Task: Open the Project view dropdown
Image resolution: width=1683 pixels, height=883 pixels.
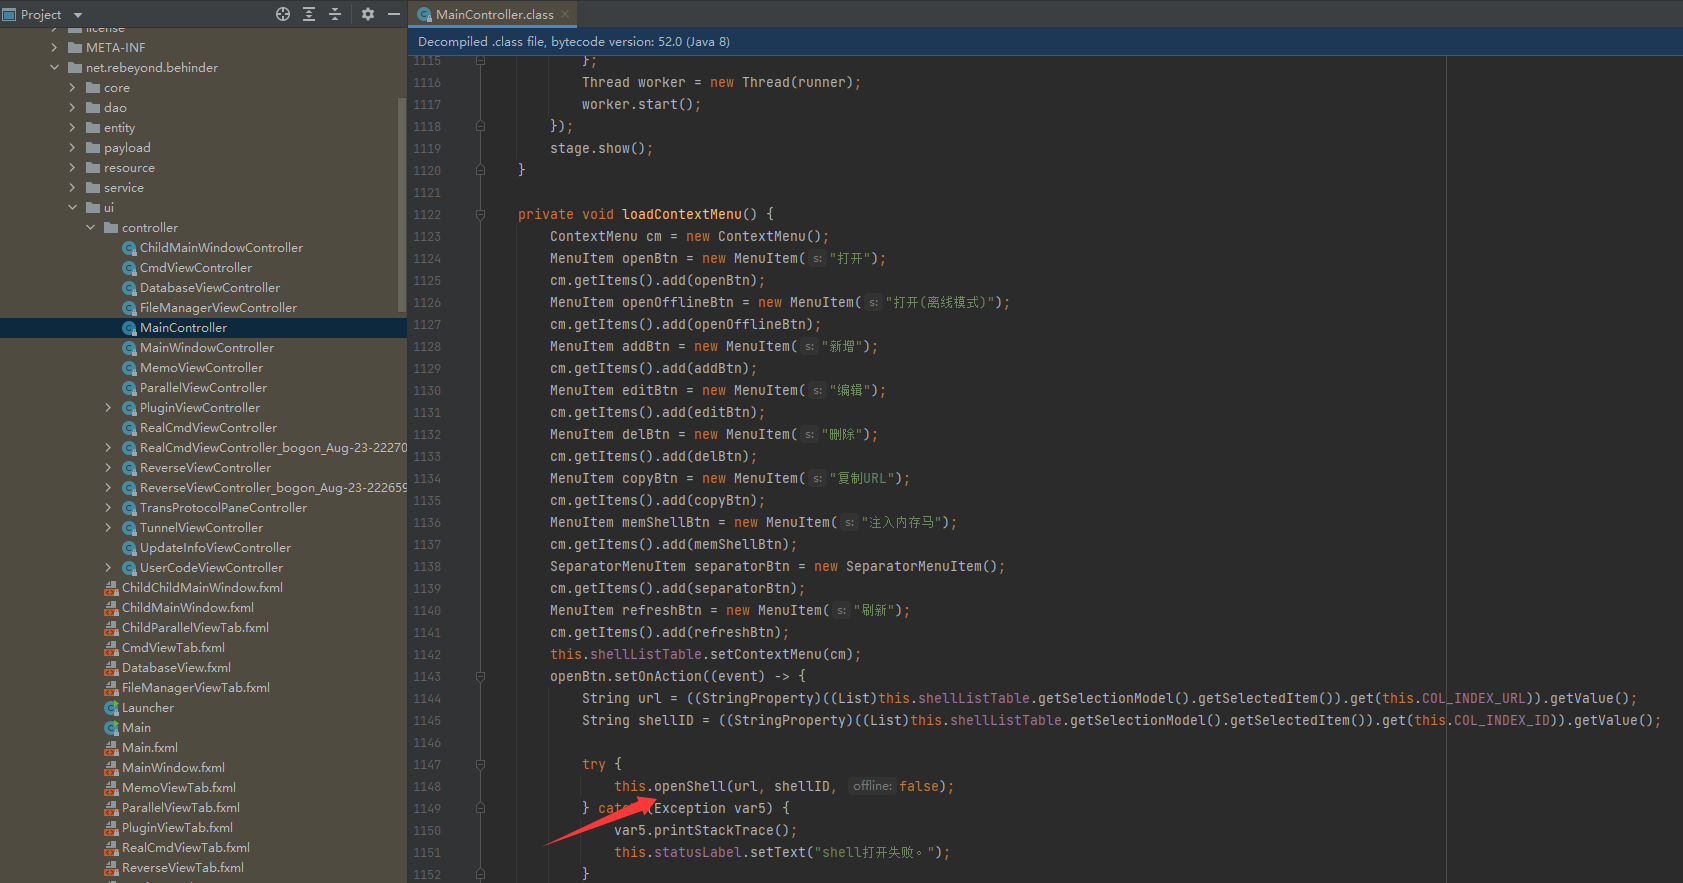Action: tap(78, 15)
